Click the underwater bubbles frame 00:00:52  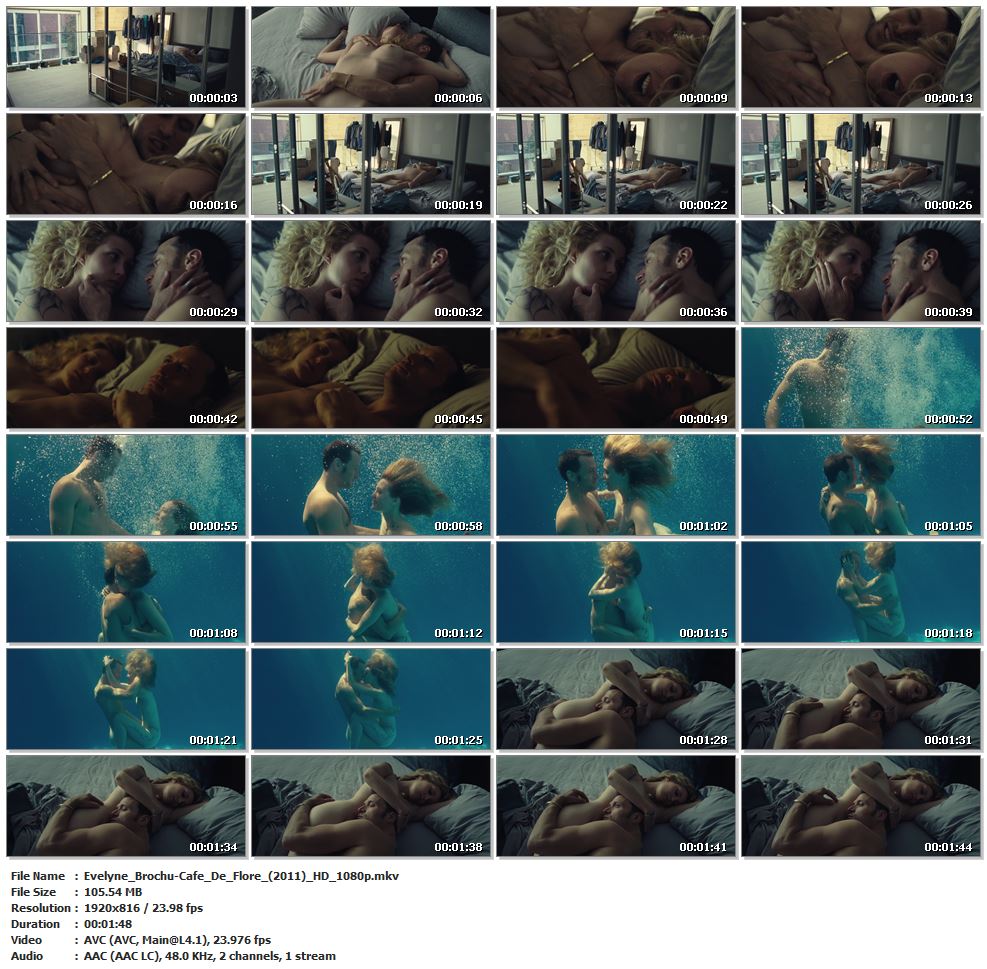click(x=861, y=378)
